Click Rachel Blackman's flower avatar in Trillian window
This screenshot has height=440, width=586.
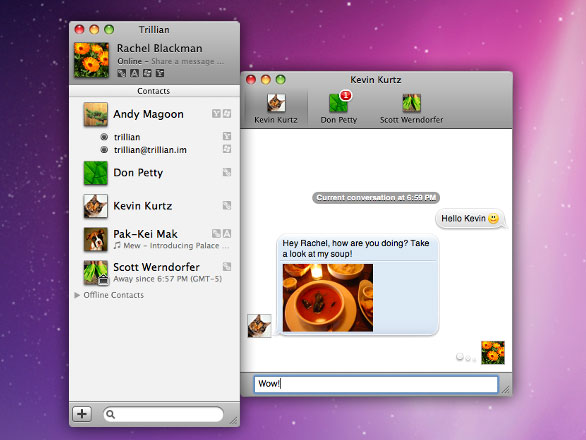click(92, 60)
